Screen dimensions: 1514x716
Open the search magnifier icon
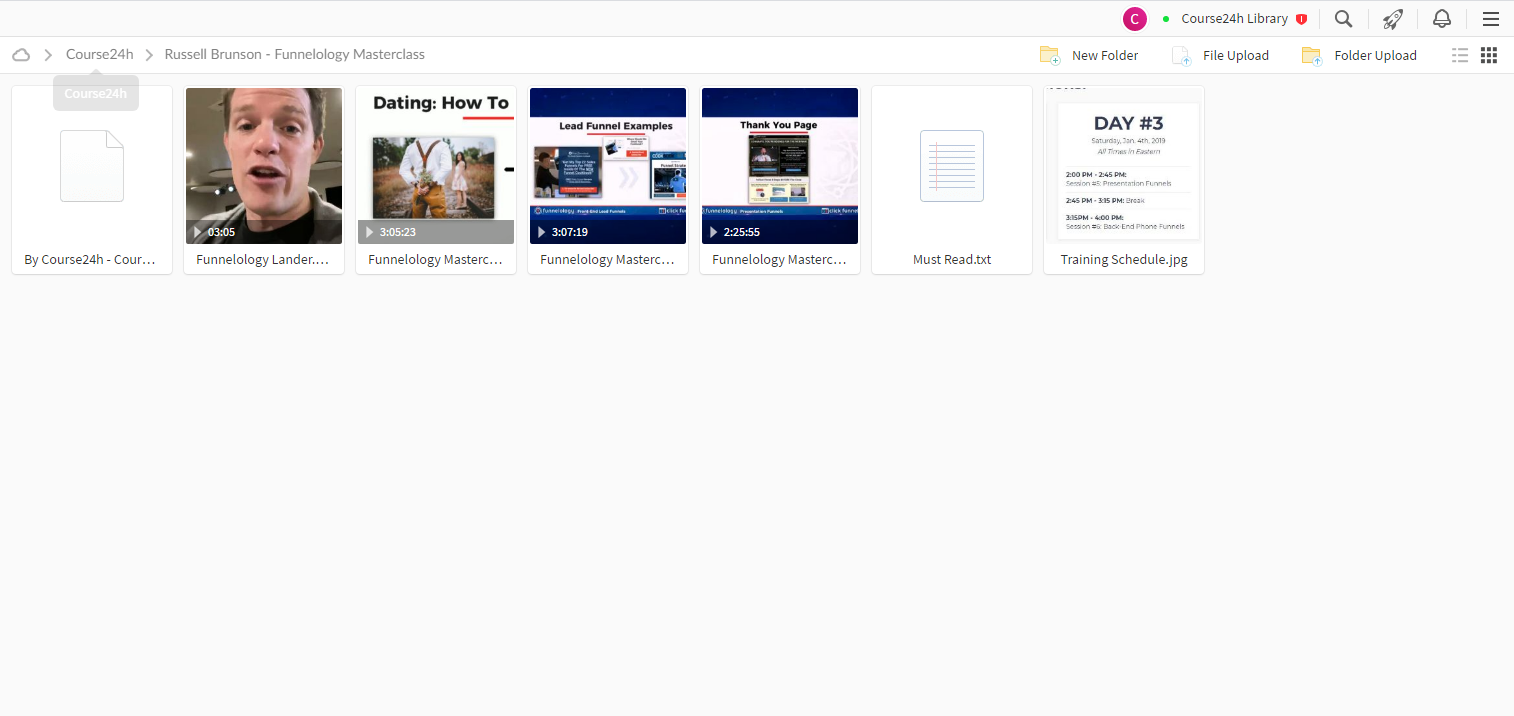1344,19
